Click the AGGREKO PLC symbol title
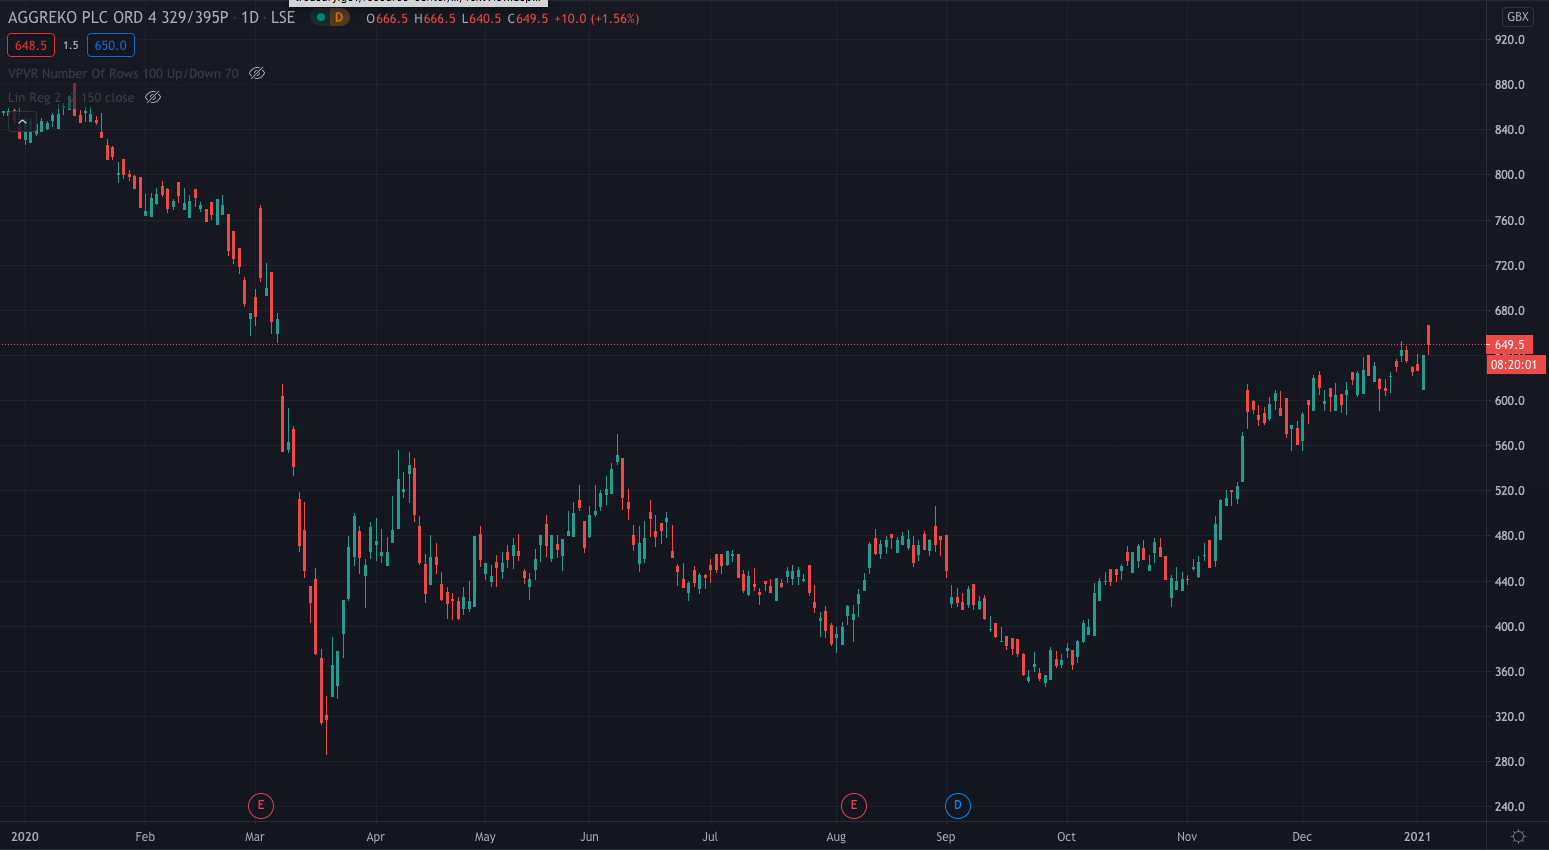The height and width of the screenshot is (850, 1549). (118, 18)
